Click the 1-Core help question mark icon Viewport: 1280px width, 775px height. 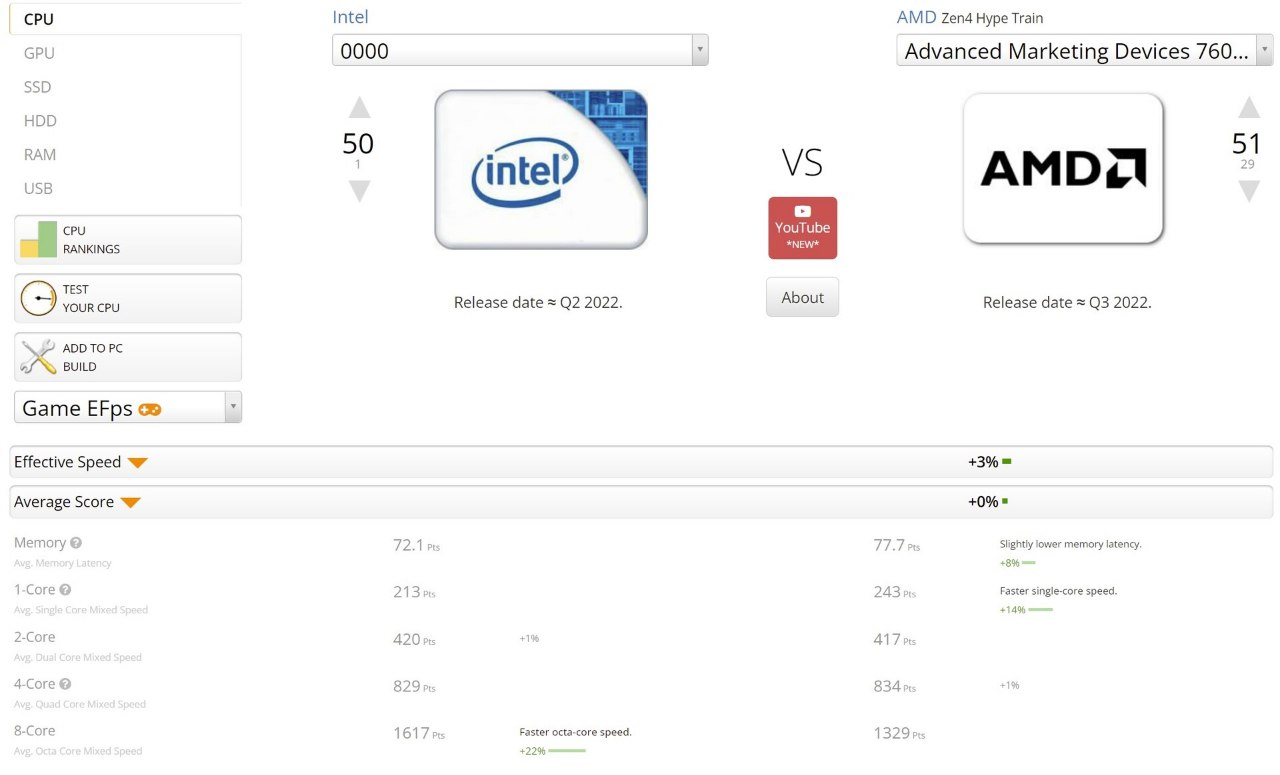point(65,590)
